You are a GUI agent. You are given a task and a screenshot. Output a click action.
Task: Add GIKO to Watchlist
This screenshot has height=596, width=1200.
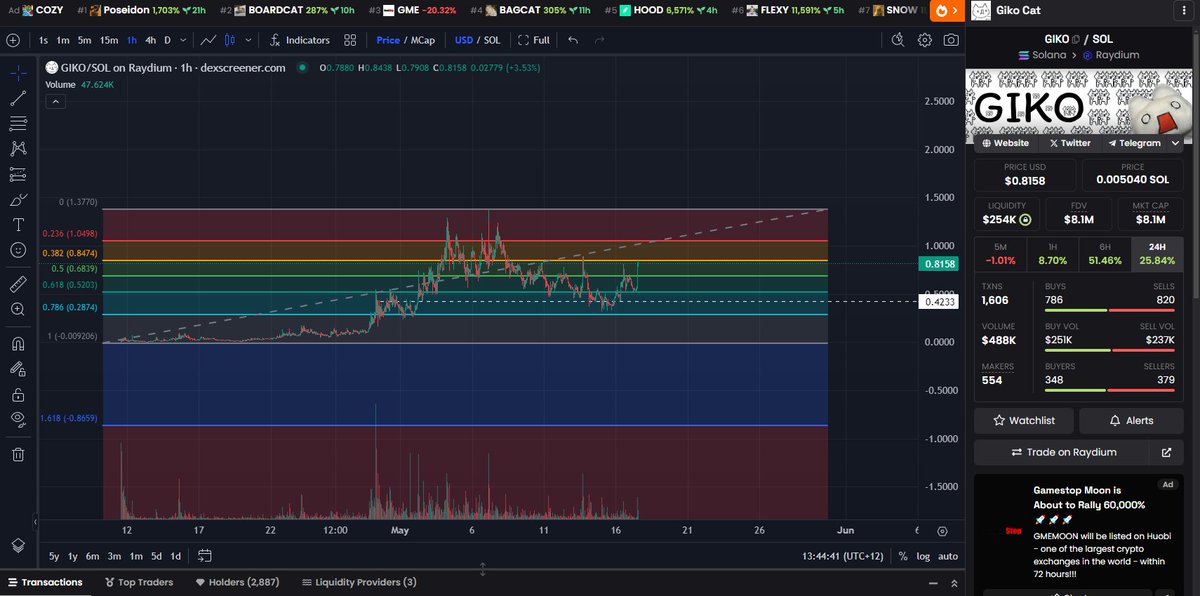pyautogui.click(x=1025, y=421)
